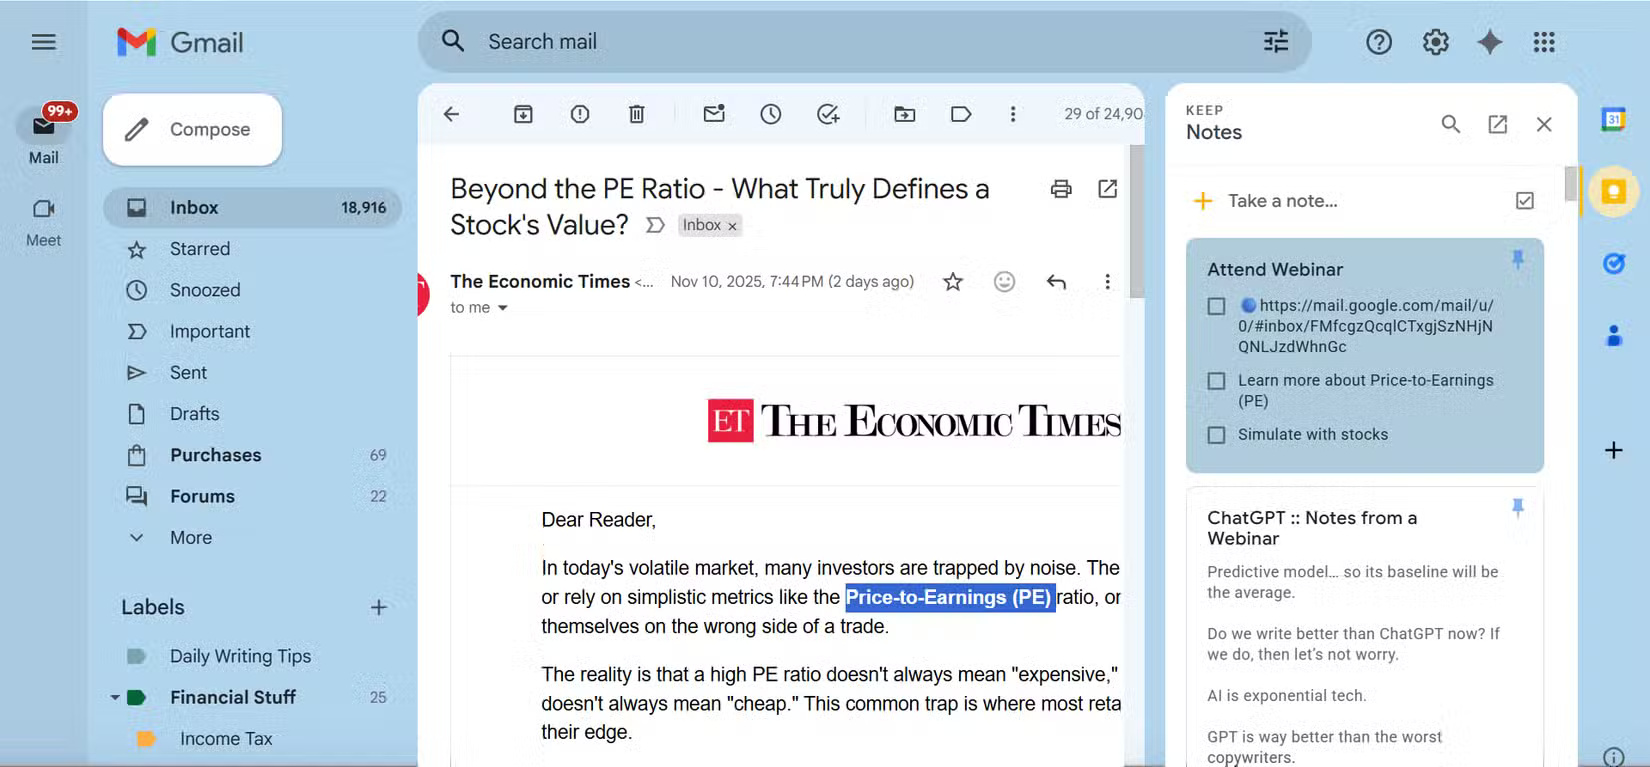Screen dimensions: 1650x767
Task: Delete the email with trash icon
Action: point(636,114)
